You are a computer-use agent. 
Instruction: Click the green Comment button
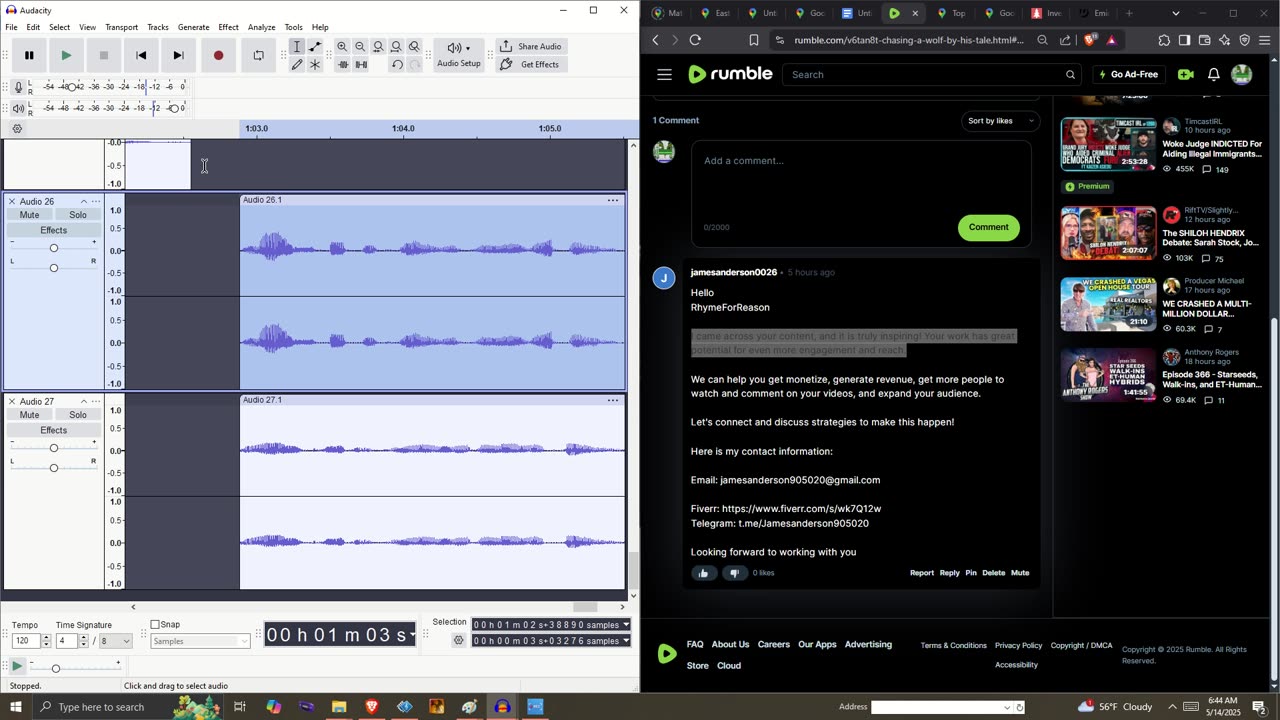(988, 227)
